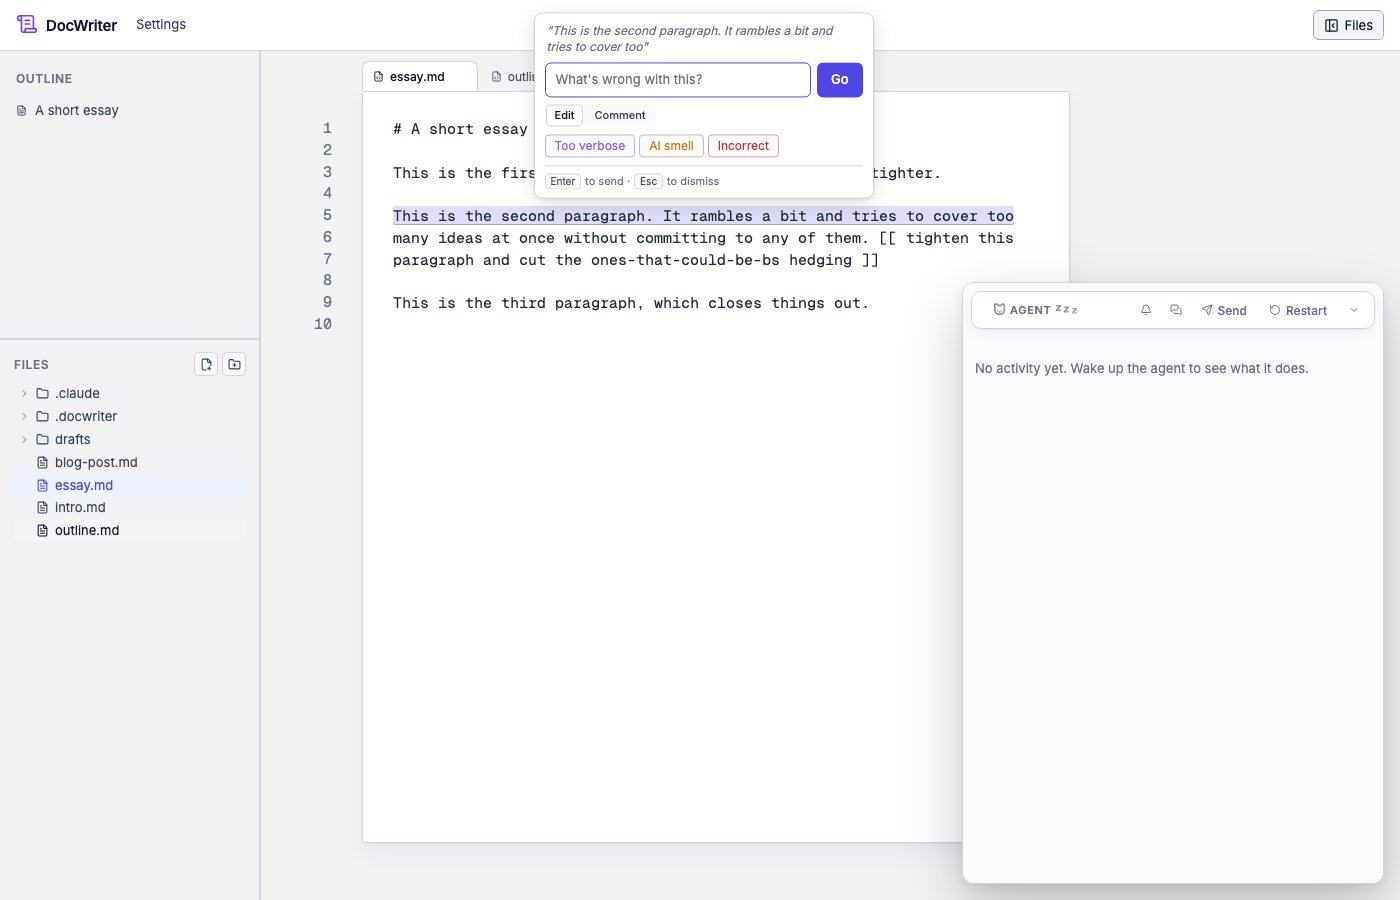This screenshot has width=1400, height=900.
Task: Click the new folder icon in Files
Action: tap(234, 364)
